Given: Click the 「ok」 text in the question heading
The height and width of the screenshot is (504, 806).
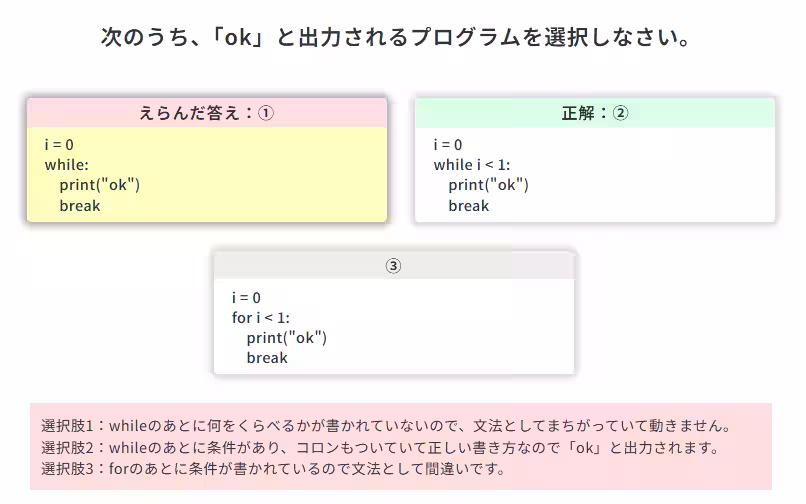Looking at the screenshot, I should click(x=239, y=38).
